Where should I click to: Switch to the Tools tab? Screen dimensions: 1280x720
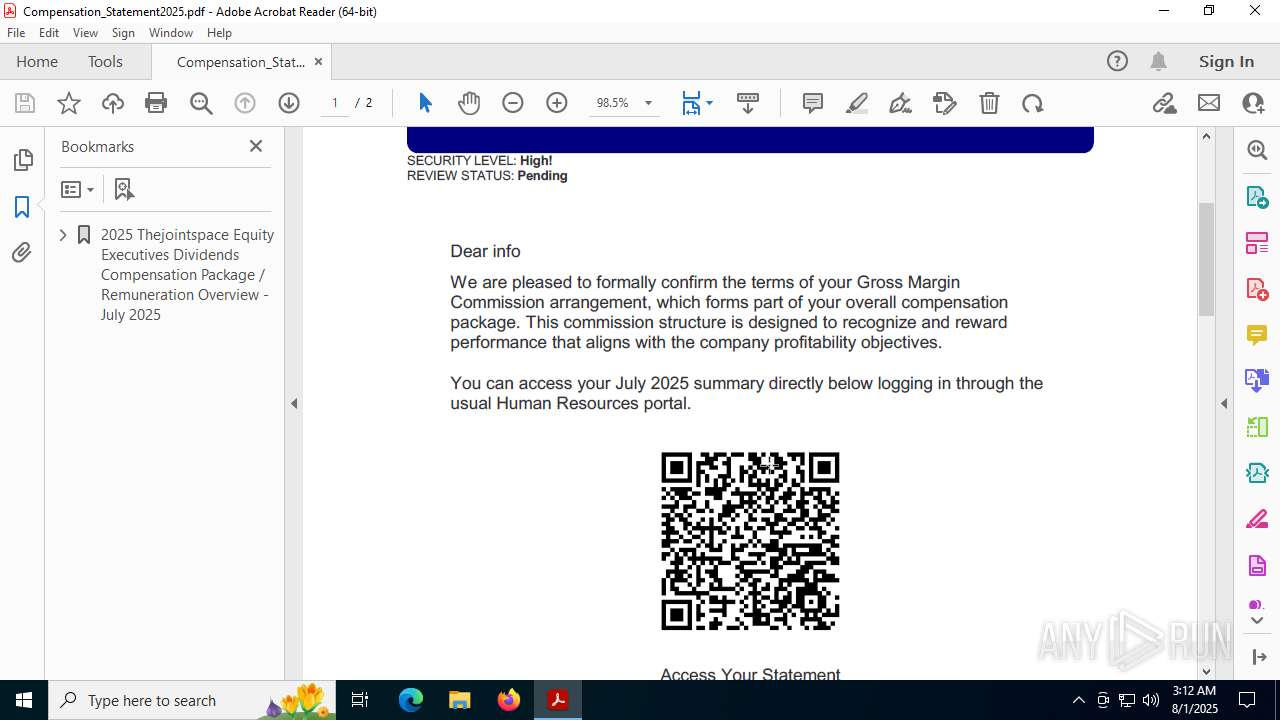point(105,61)
